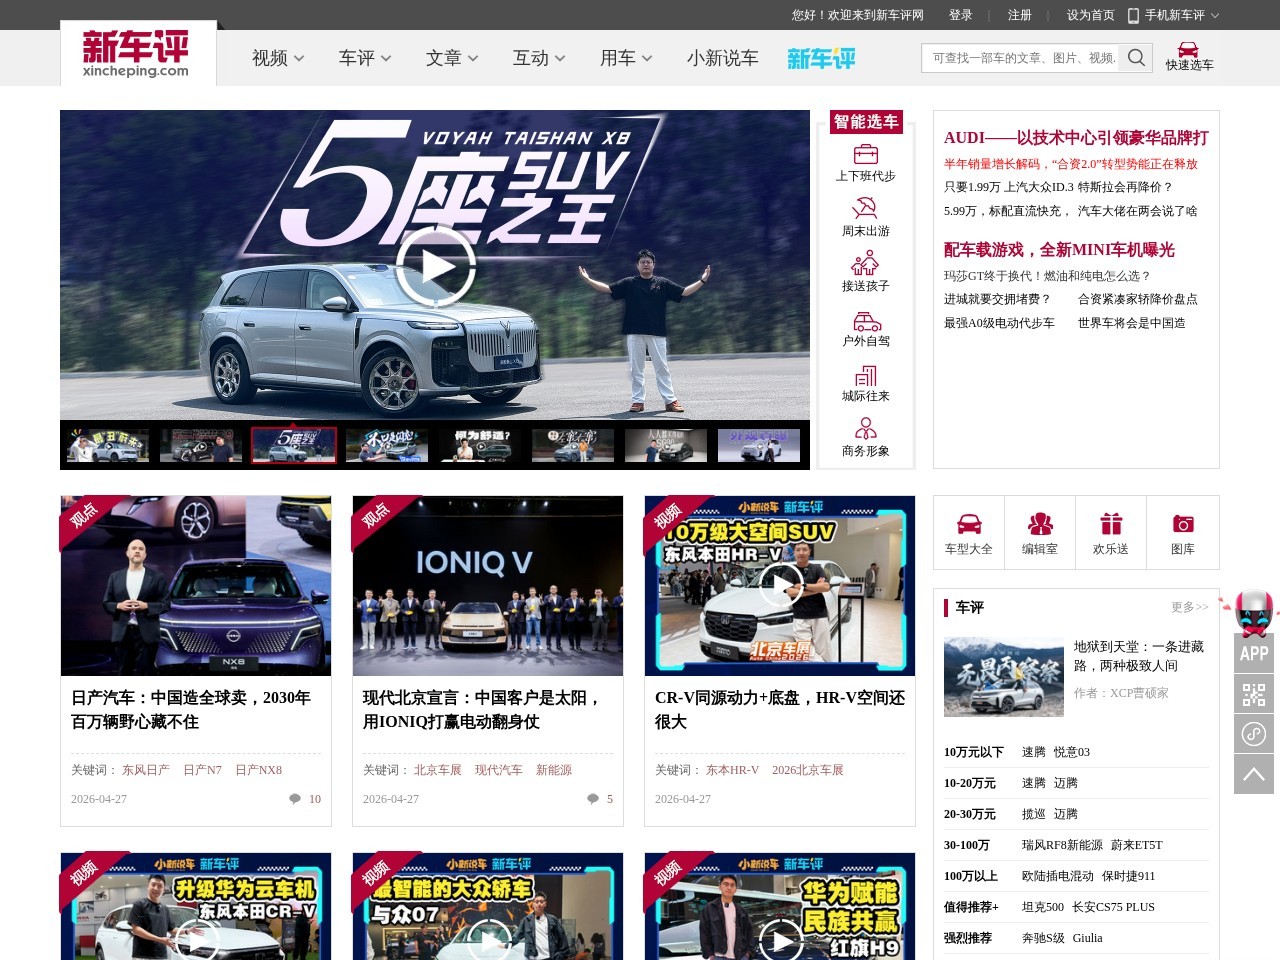Play the 东风本田HR-V video card
This screenshot has width=1280, height=960.
[781, 584]
